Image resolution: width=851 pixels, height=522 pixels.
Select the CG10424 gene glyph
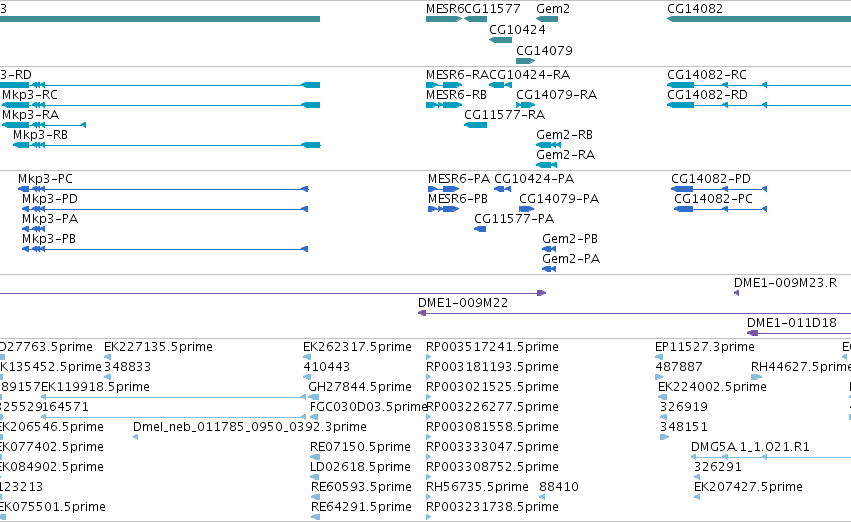(500, 40)
